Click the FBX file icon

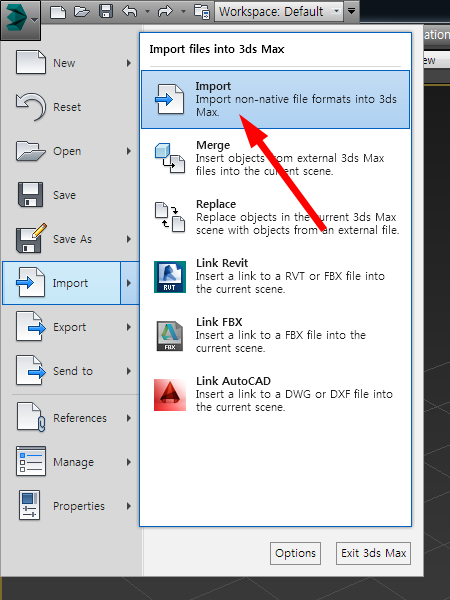click(x=170, y=336)
